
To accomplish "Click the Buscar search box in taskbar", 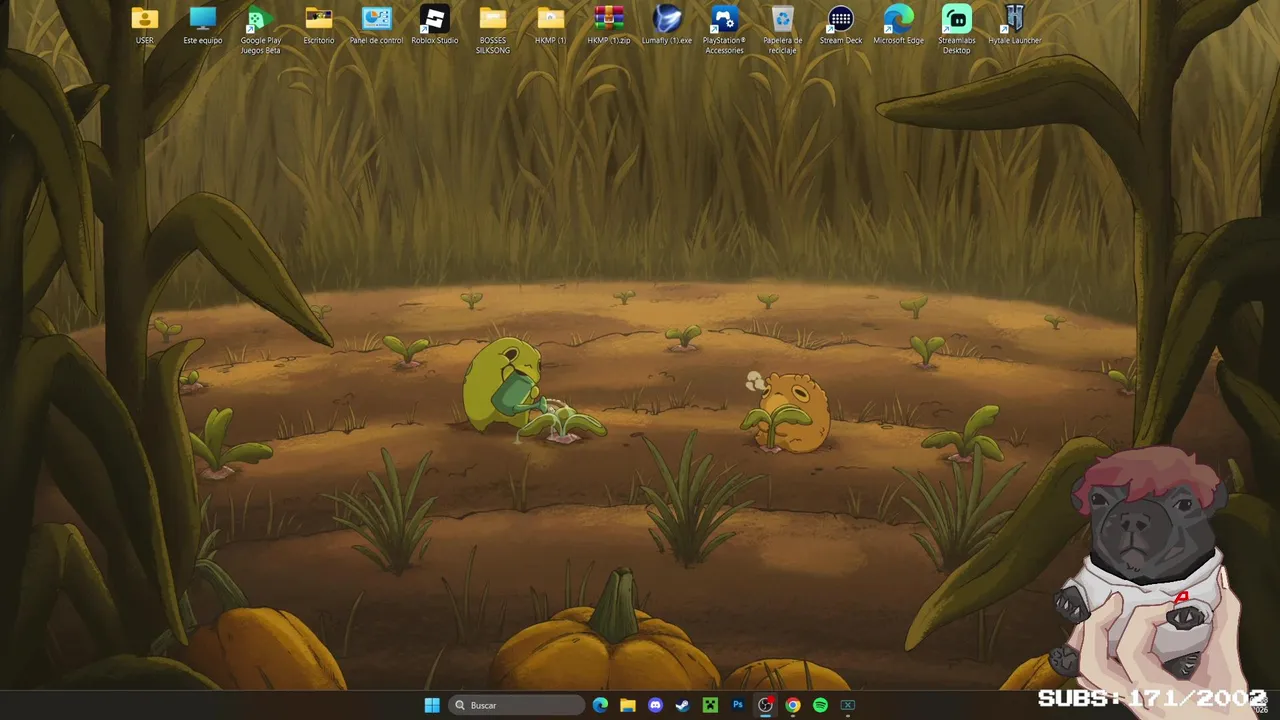I will click(x=517, y=705).
